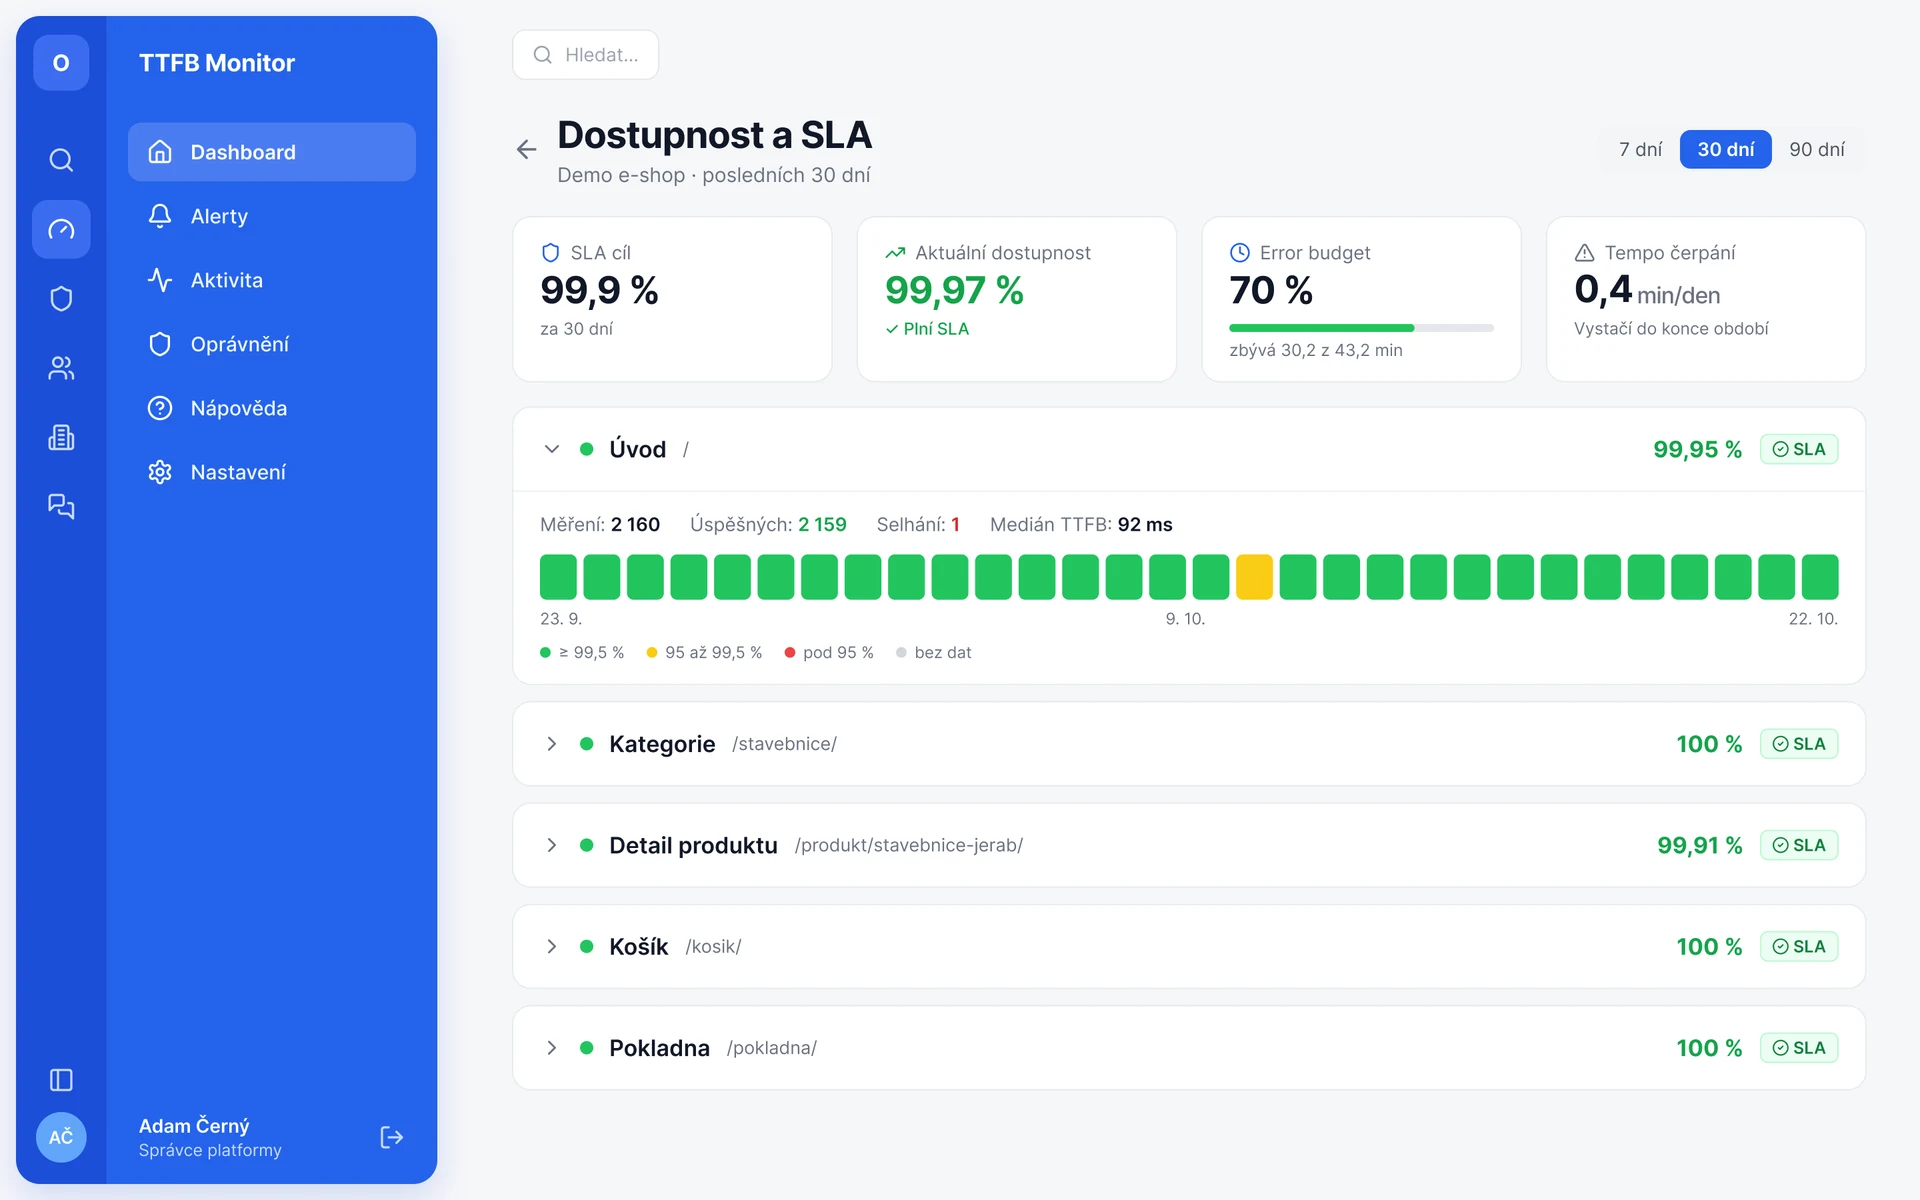This screenshot has width=1920, height=1200.
Task: Click the logout icon next to Adam Černý
Action: (x=392, y=1137)
